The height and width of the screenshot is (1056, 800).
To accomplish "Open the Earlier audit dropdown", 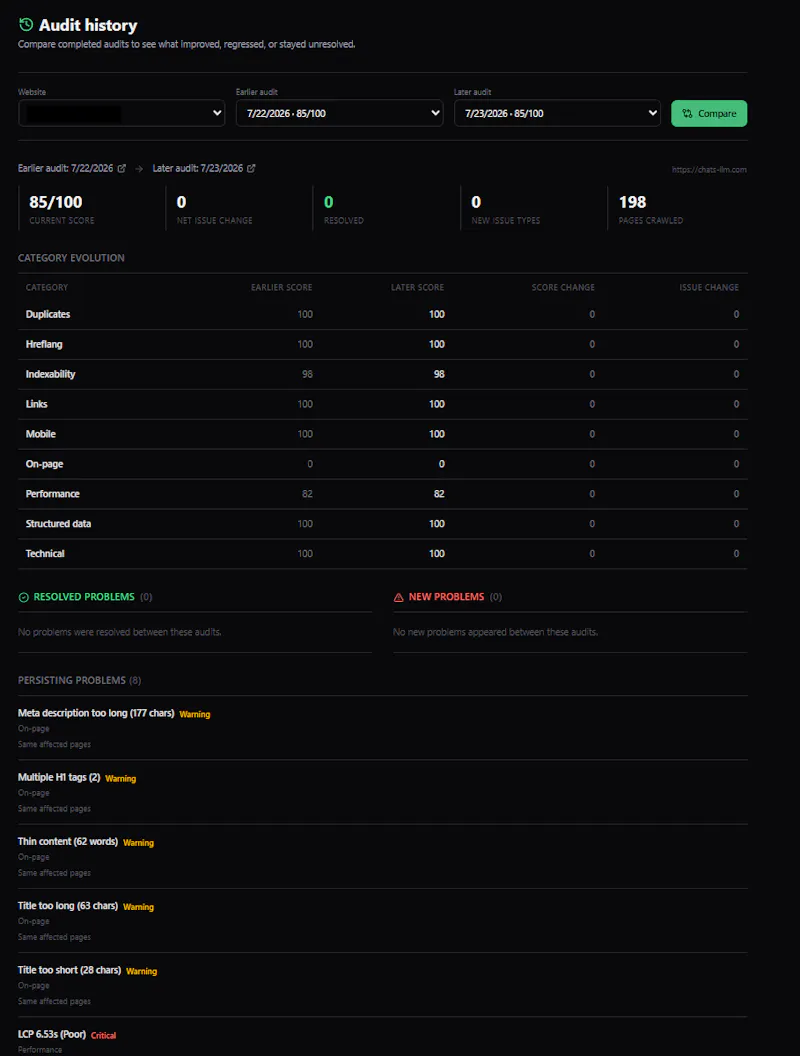I will 339,113.
